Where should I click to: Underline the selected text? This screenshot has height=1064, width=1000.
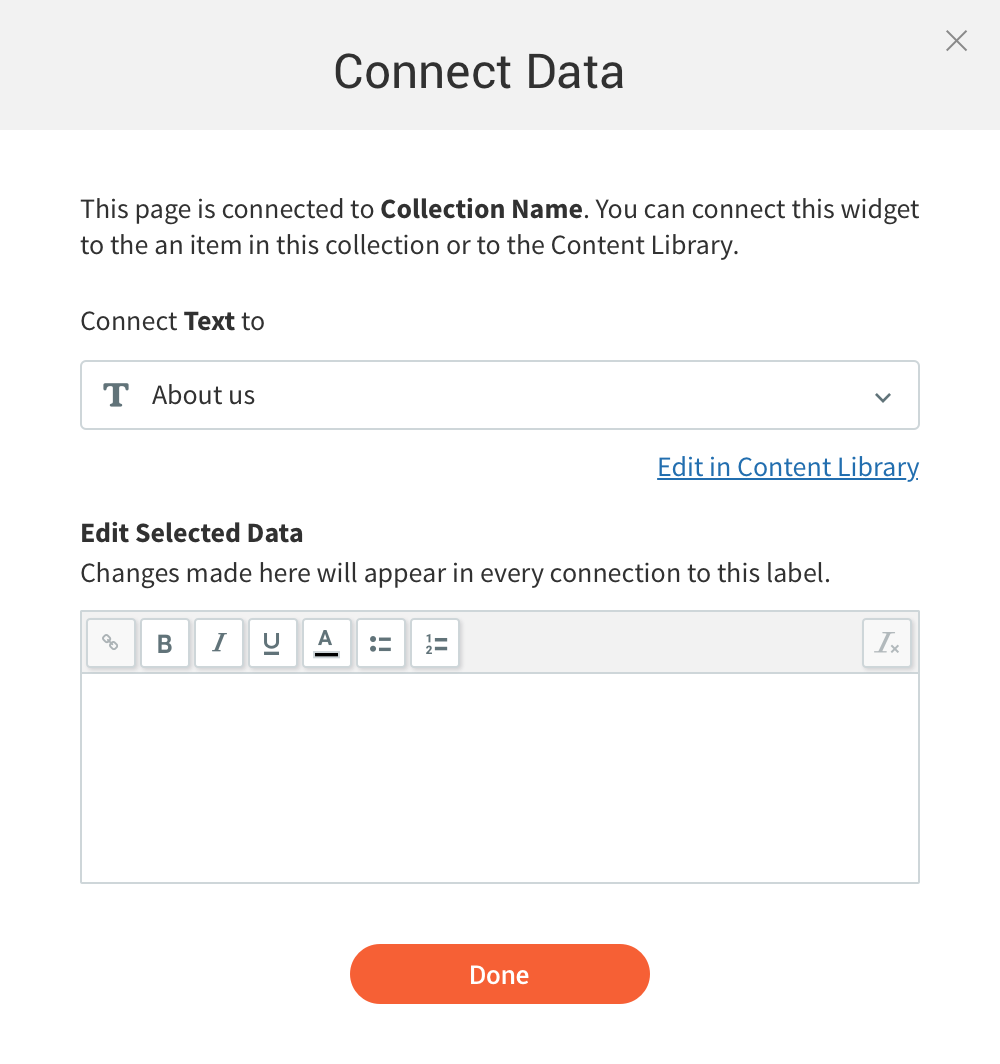273,643
